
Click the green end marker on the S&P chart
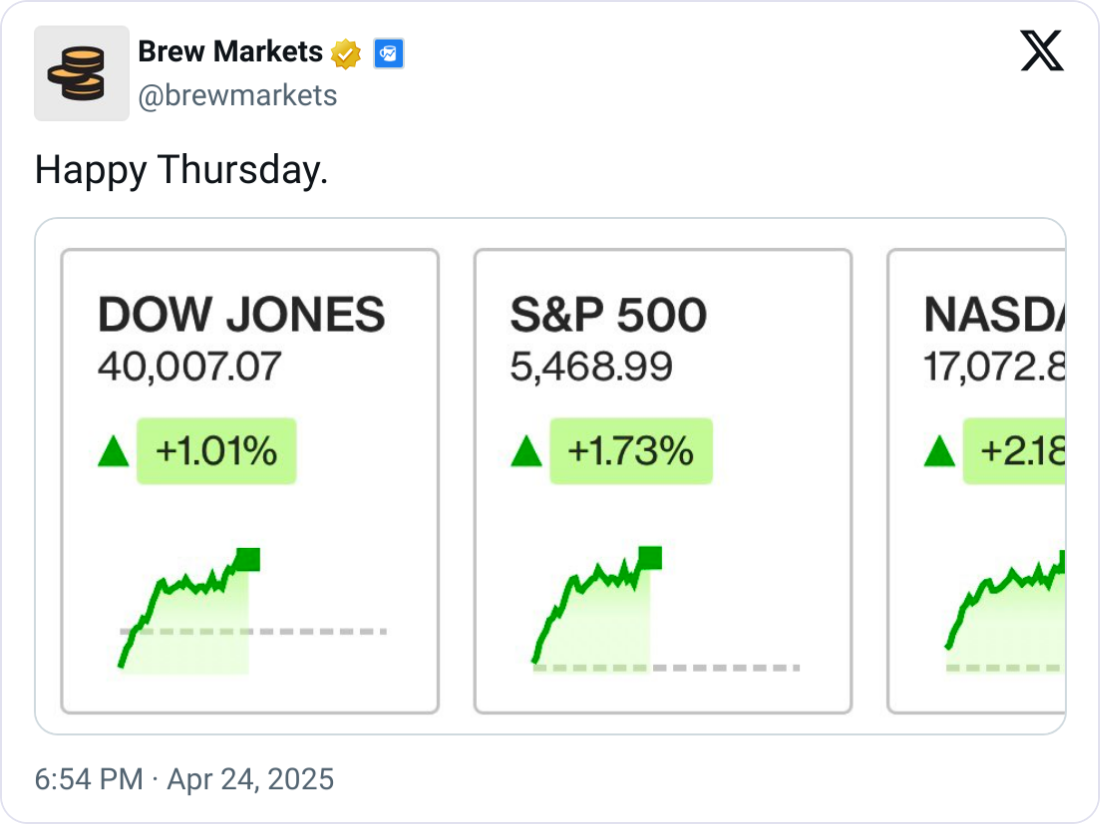tap(650, 558)
